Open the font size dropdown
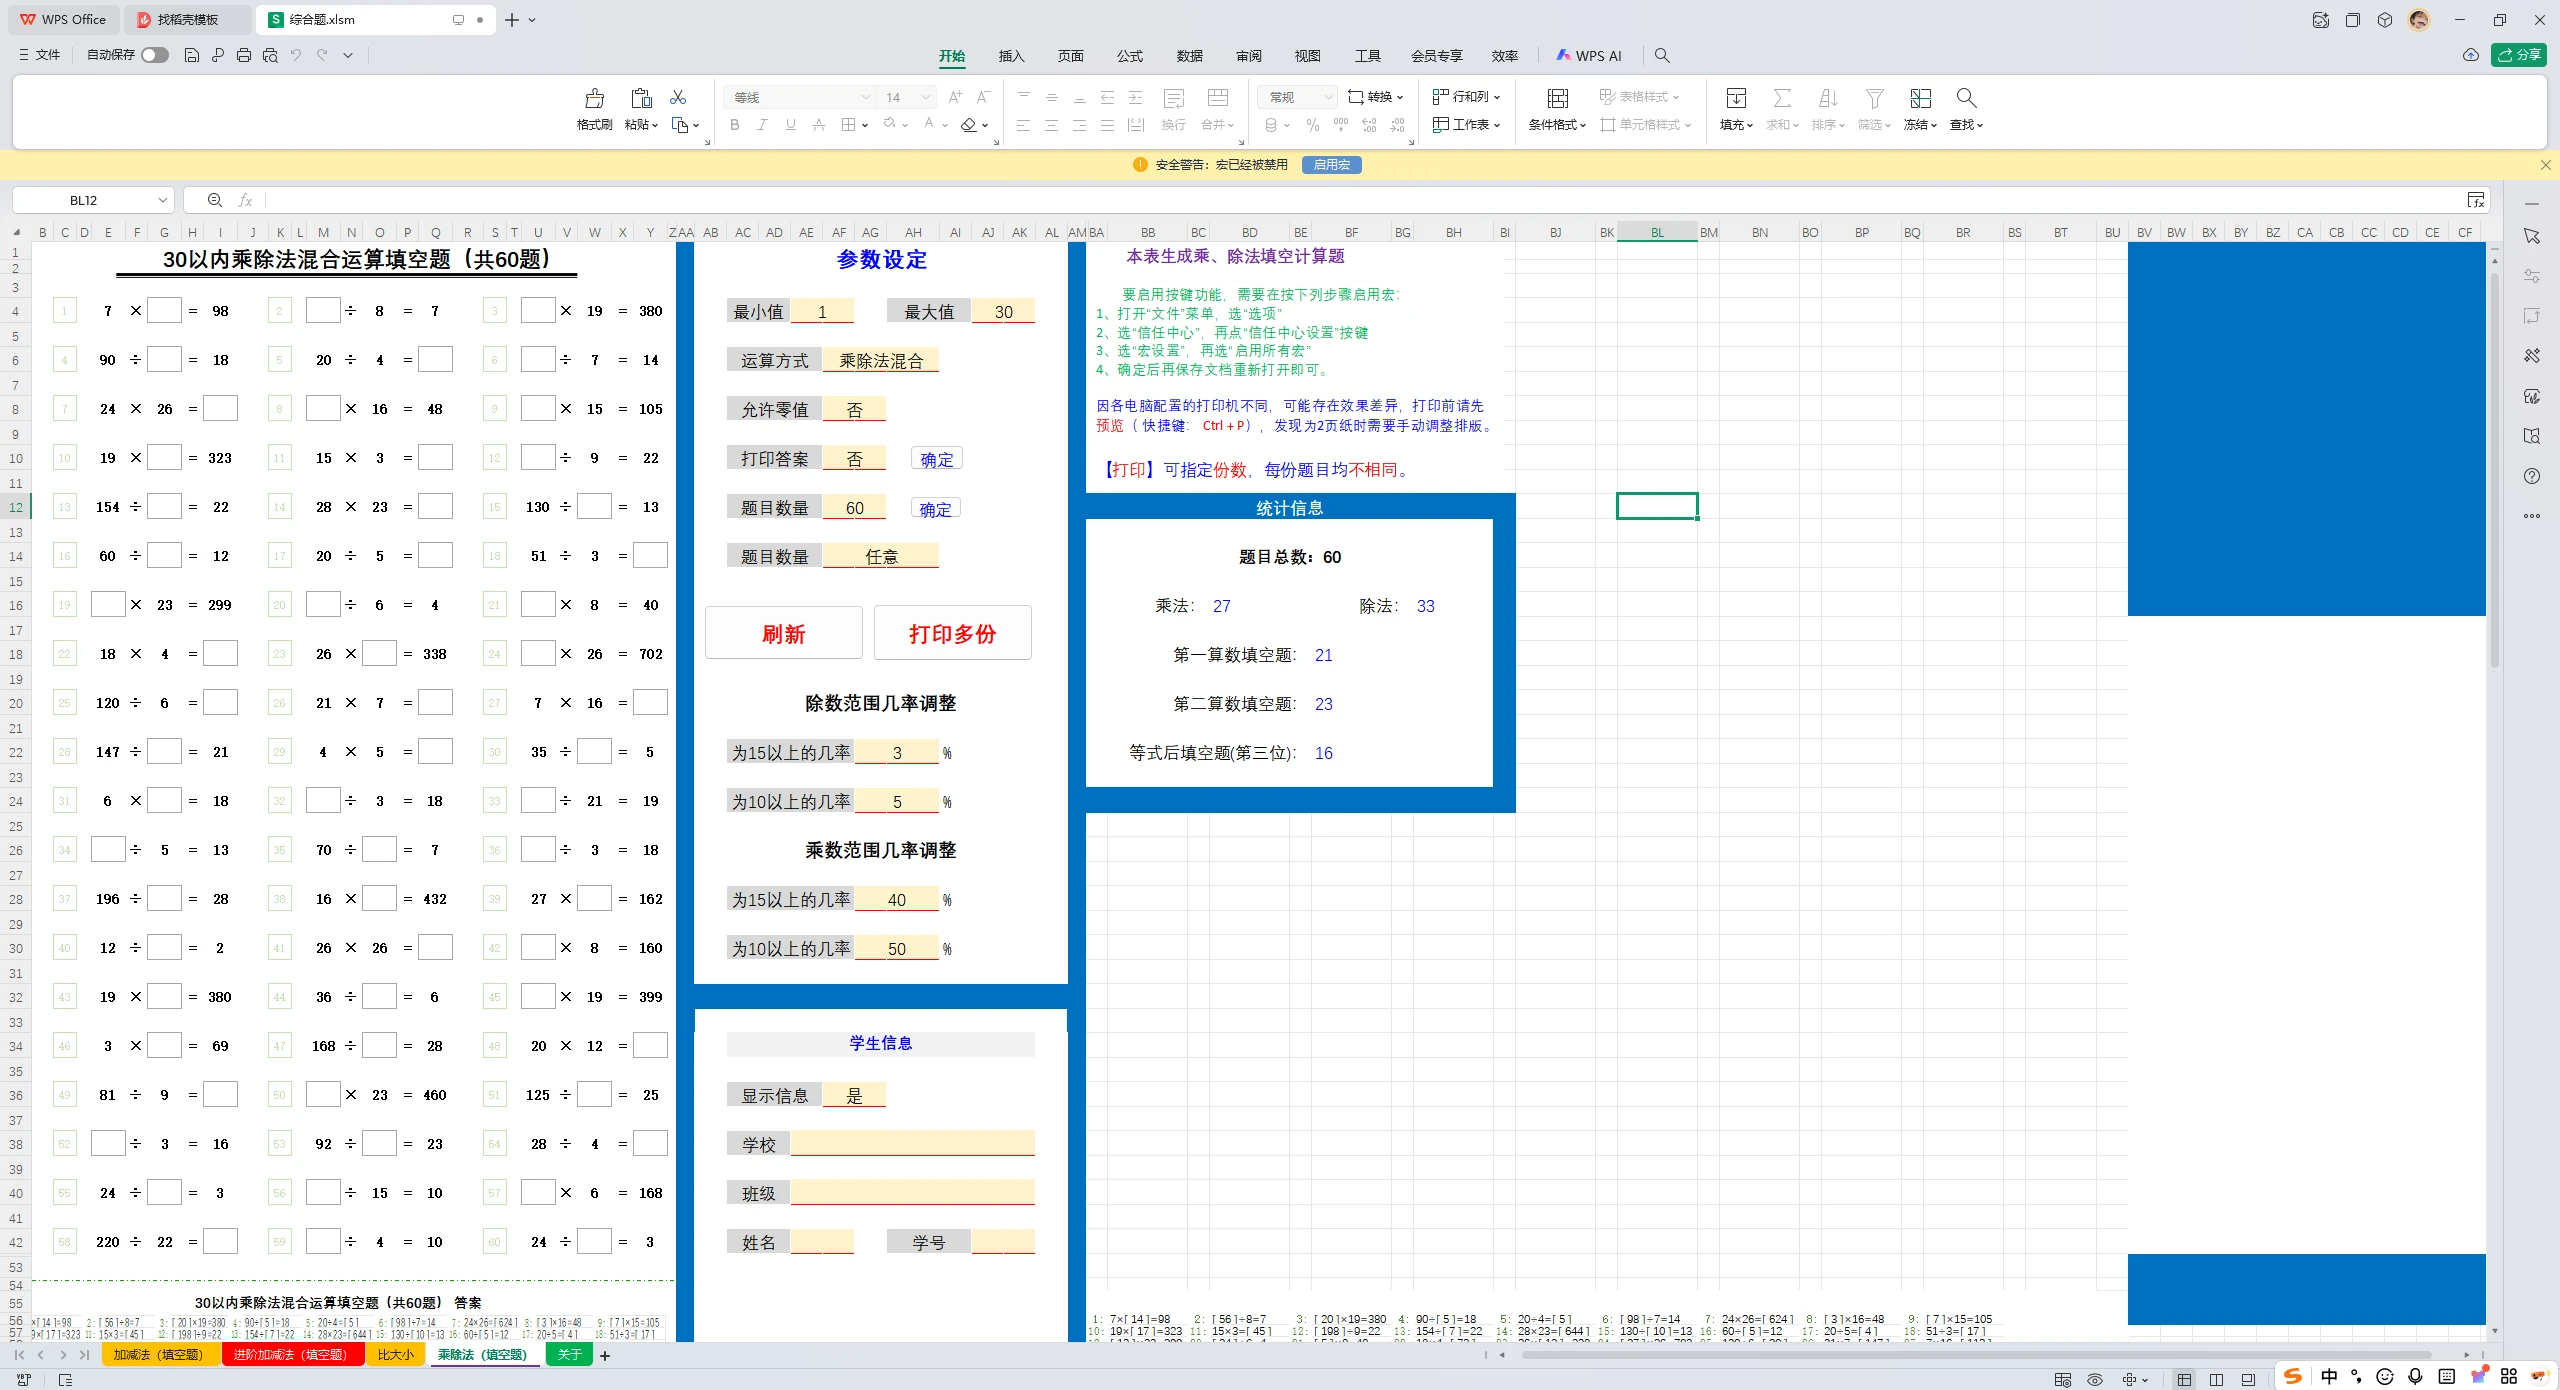 926,97
